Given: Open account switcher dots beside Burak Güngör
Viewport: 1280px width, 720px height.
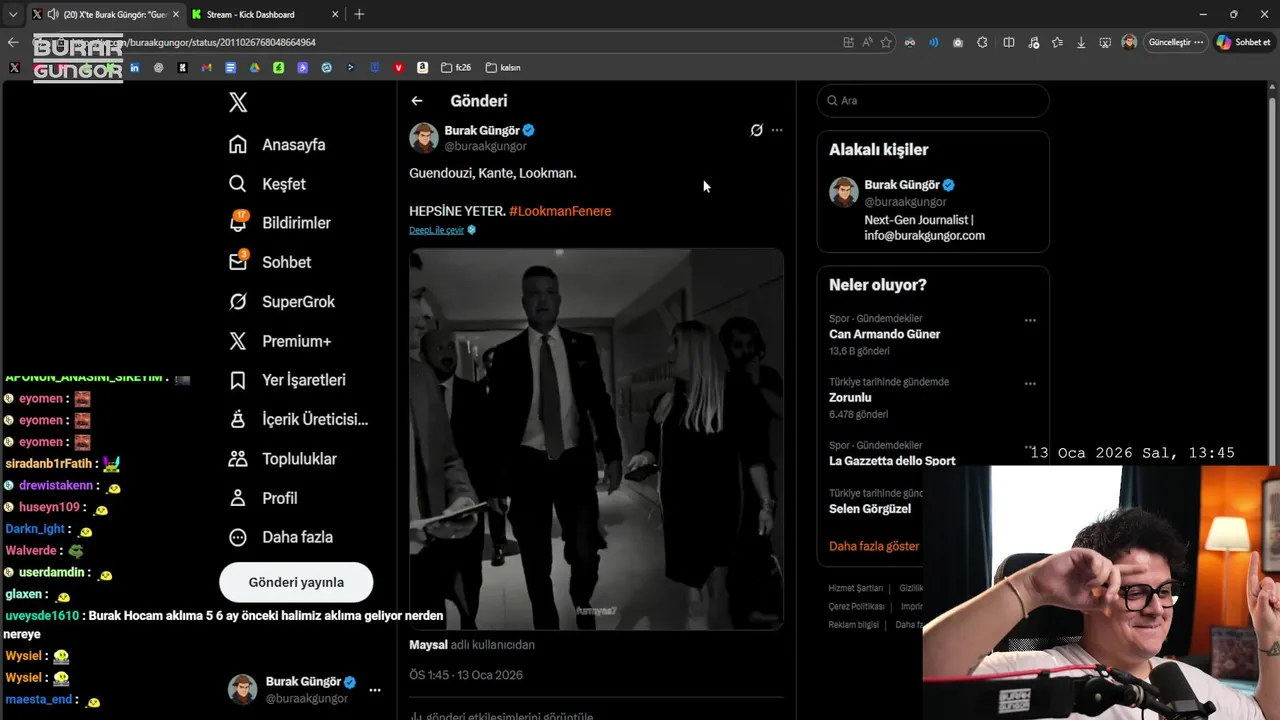Looking at the screenshot, I should 375,690.
